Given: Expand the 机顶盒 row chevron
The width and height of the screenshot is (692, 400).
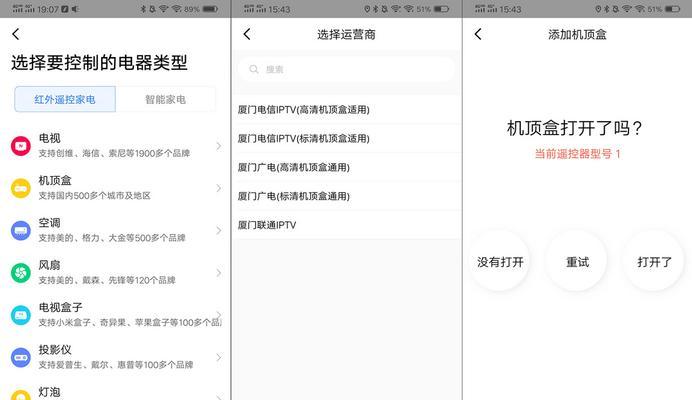Looking at the screenshot, I should tap(219, 188).
